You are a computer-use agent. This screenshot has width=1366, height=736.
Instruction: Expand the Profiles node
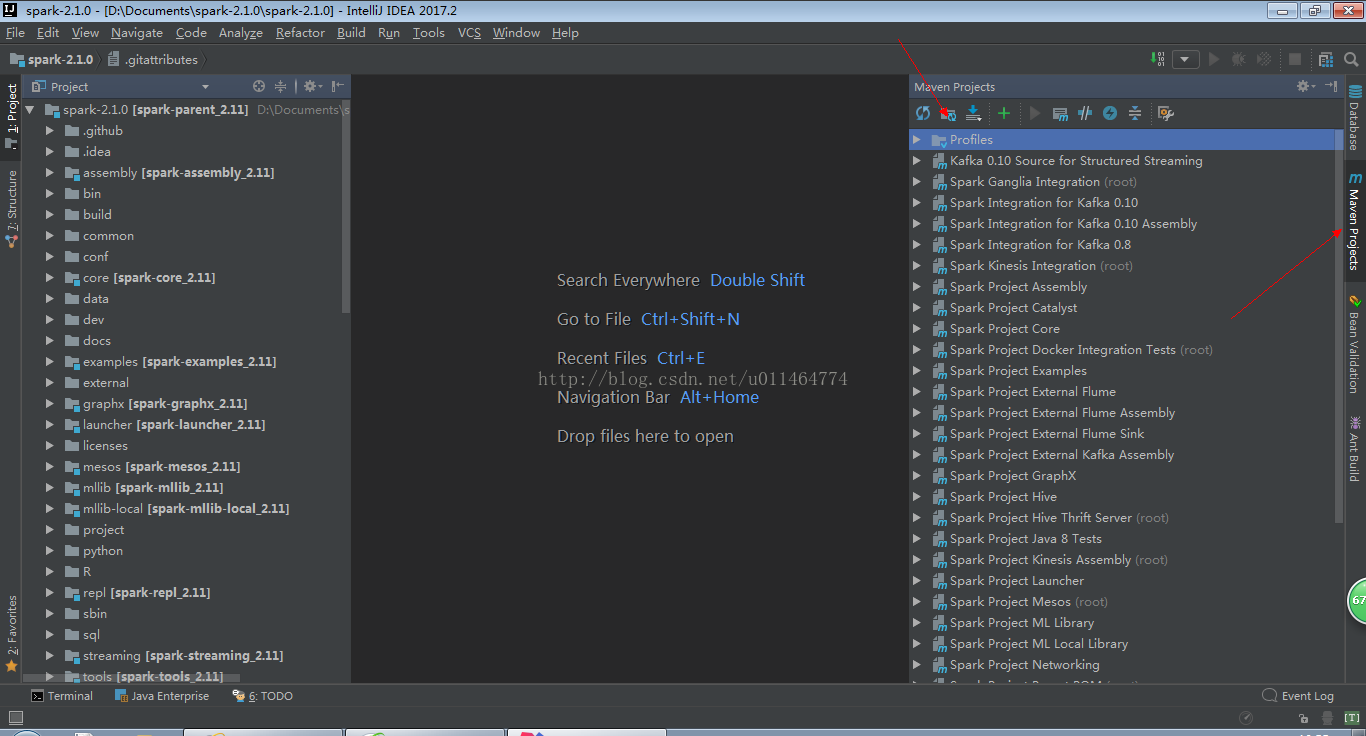pyautogui.click(x=917, y=140)
